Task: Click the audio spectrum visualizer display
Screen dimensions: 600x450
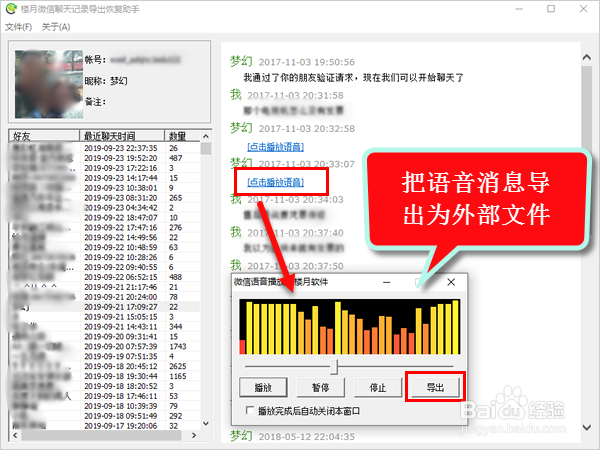Action: [349, 327]
